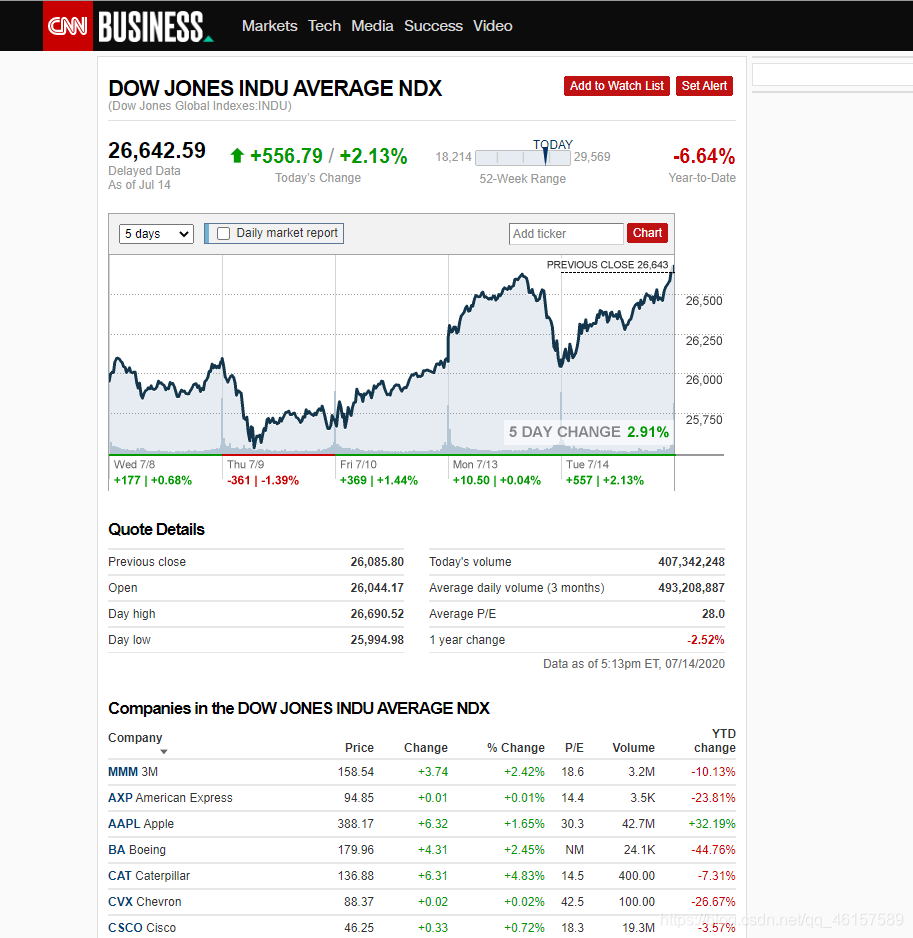Screen dimensions: 913x938
Task: Click the Set Alert button
Action: [x=704, y=86]
